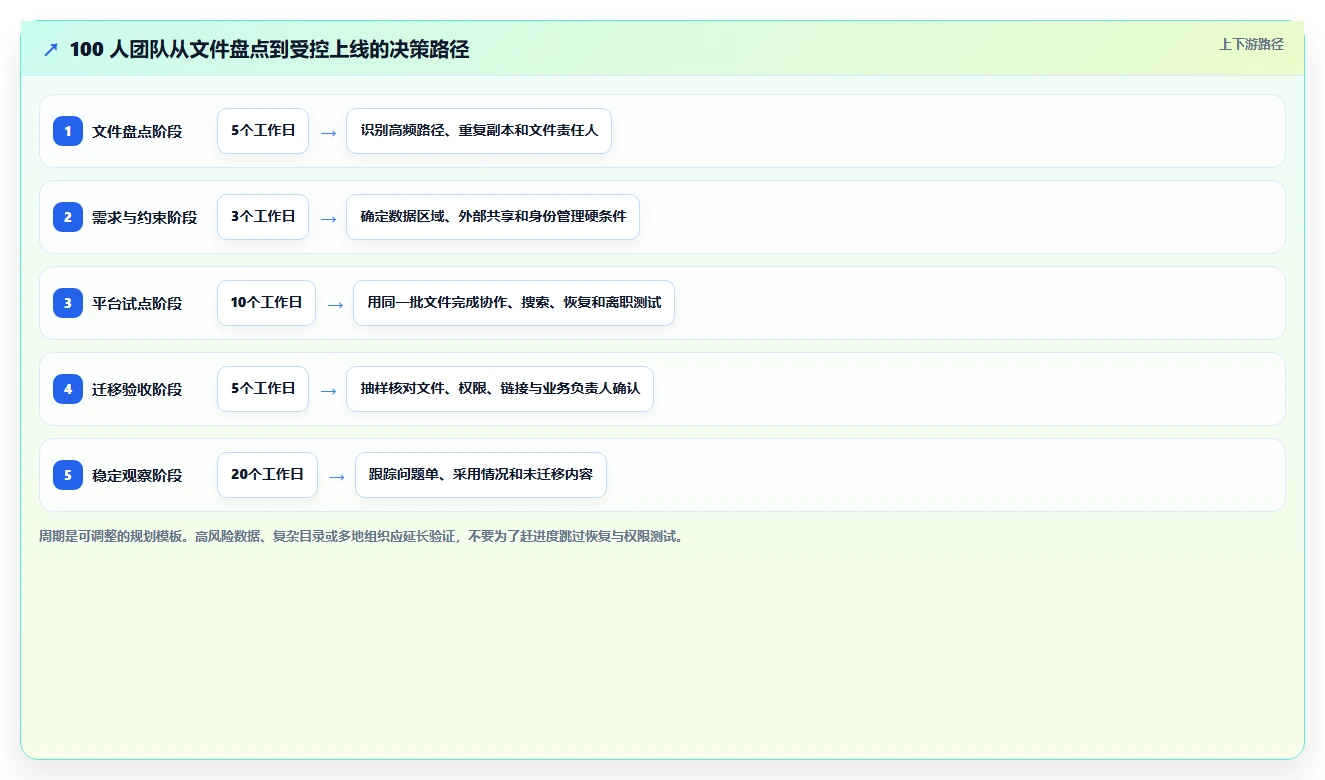This screenshot has height=780, width=1325.
Task: Select the 文件盘点阶段 stage label
Action: 137,131
